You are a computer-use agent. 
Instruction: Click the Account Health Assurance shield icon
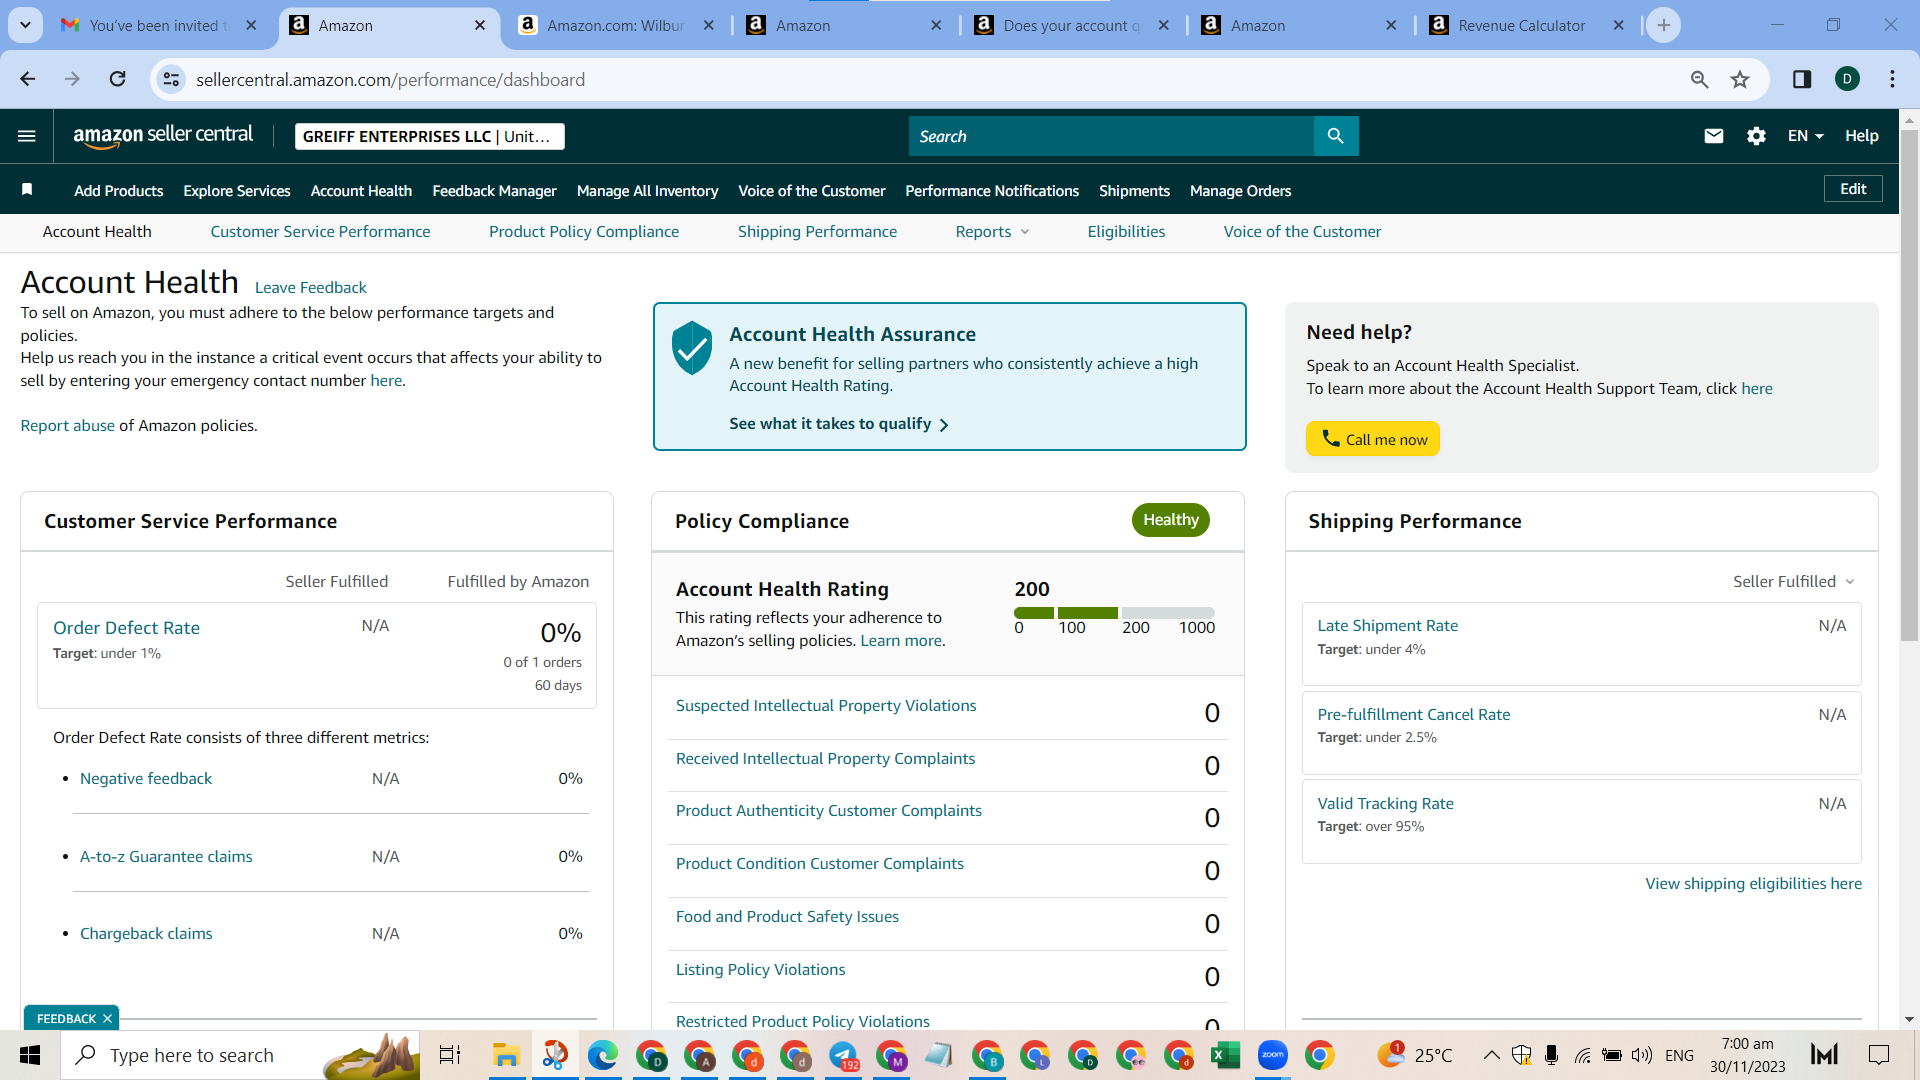[692, 348]
